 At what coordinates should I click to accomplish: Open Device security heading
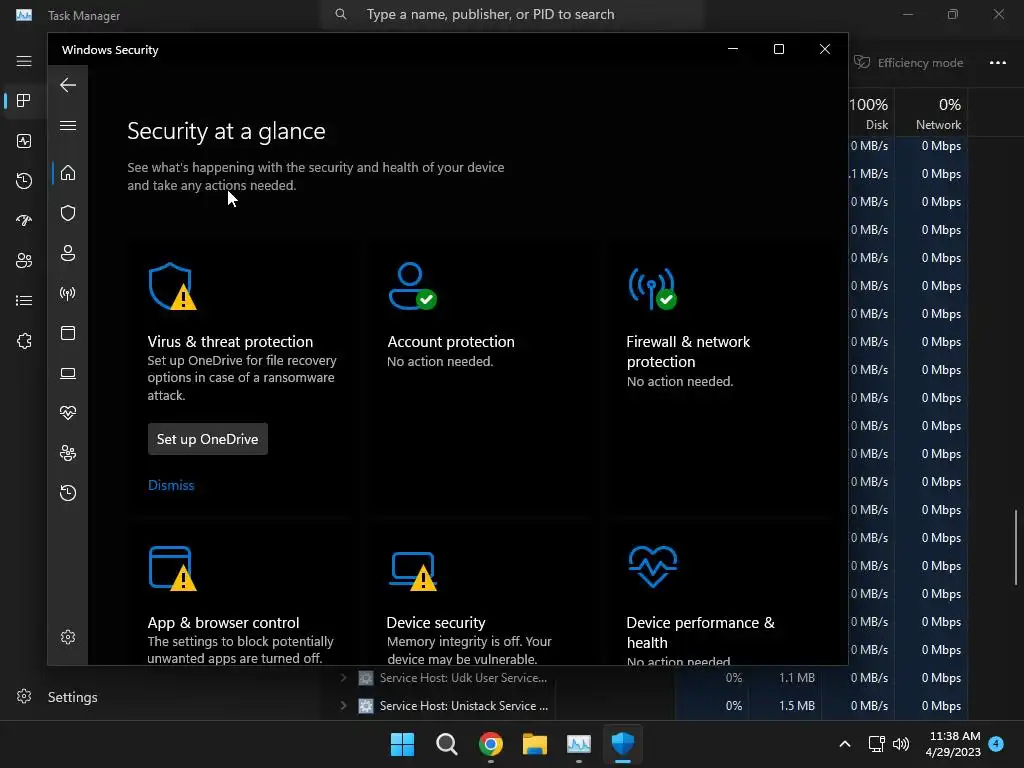point(436,622)
